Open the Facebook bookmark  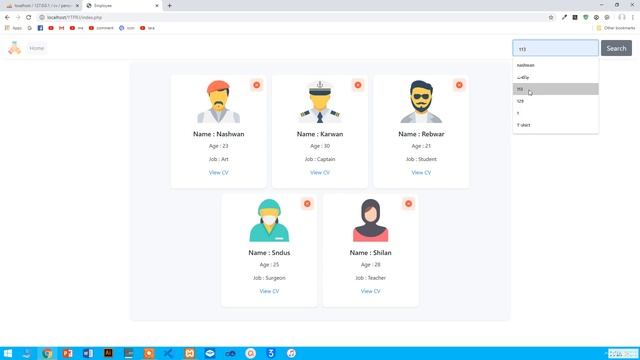(40, 28)
